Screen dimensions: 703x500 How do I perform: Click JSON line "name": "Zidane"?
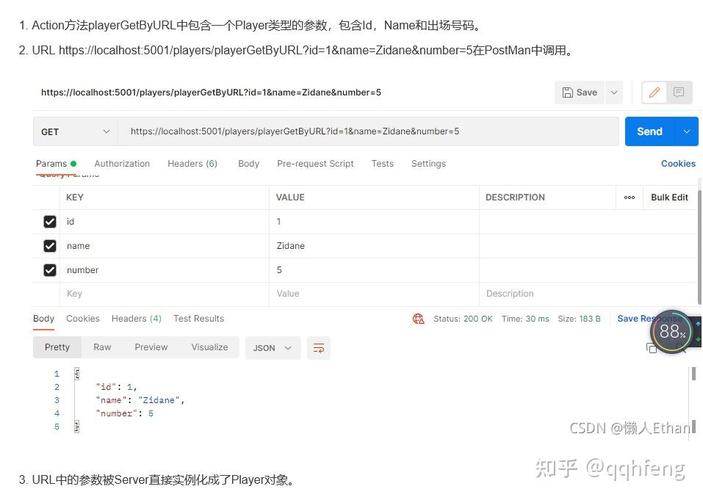click(x=140, y=400)
